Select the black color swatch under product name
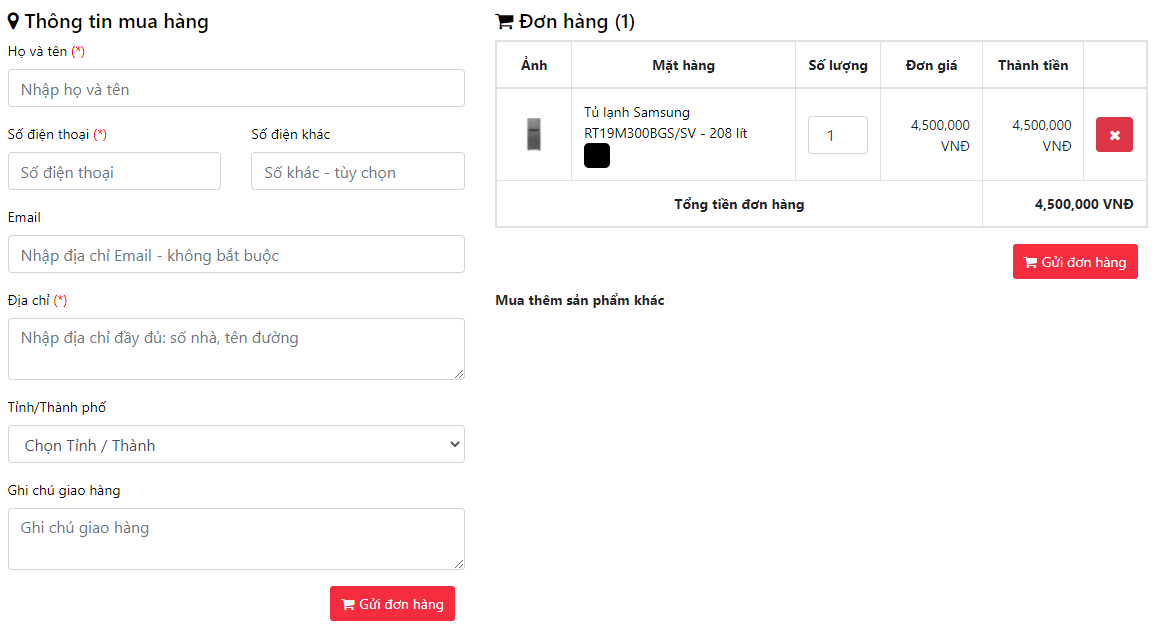 coord(597,156)
